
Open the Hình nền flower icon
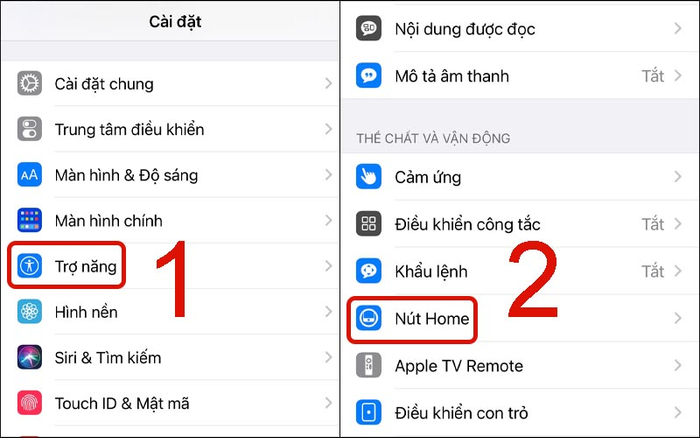[29, 311]
